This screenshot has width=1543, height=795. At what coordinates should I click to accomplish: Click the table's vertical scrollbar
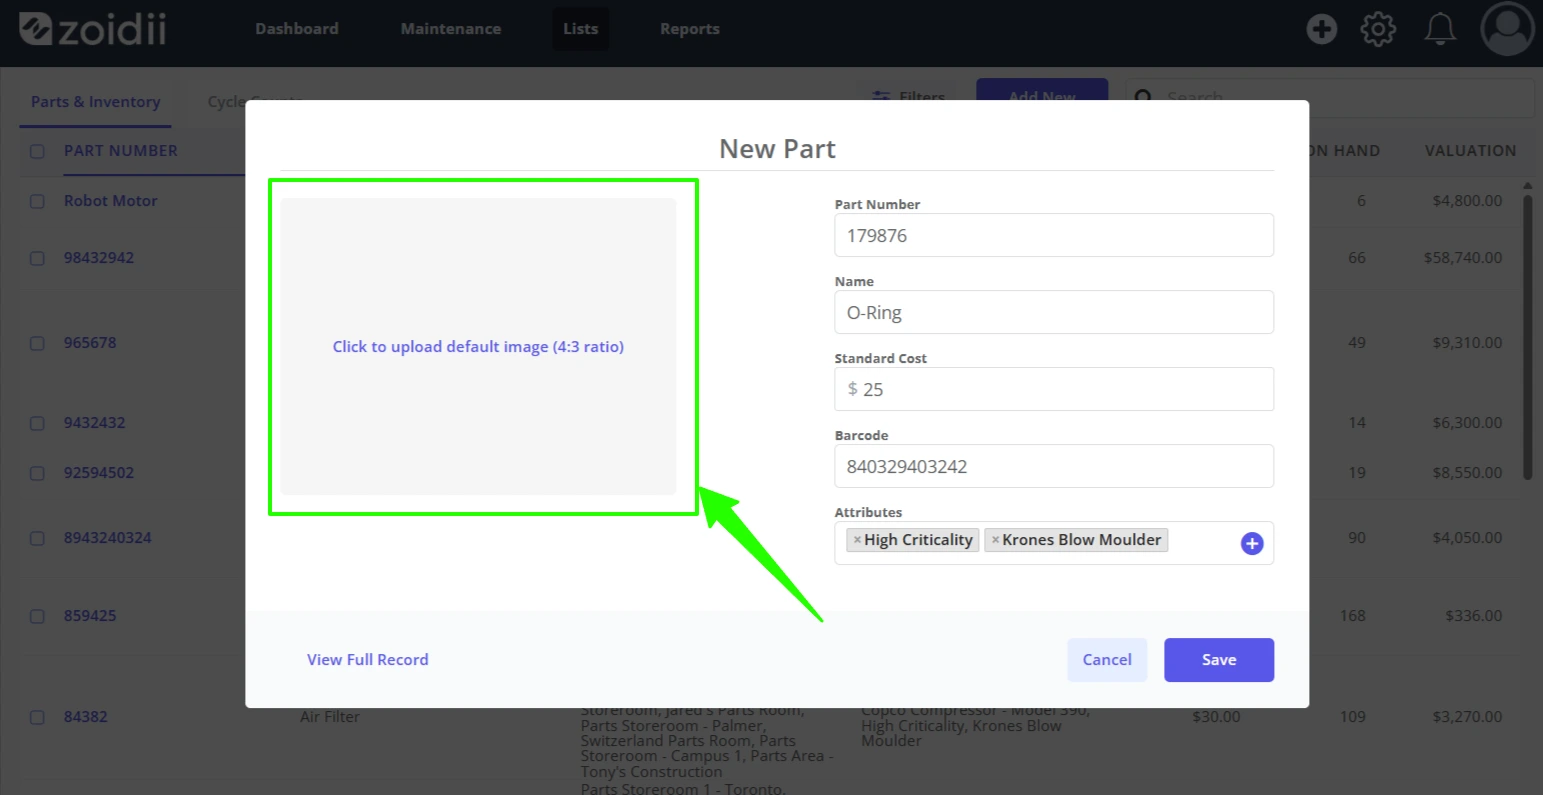[x=1527, y=335]
